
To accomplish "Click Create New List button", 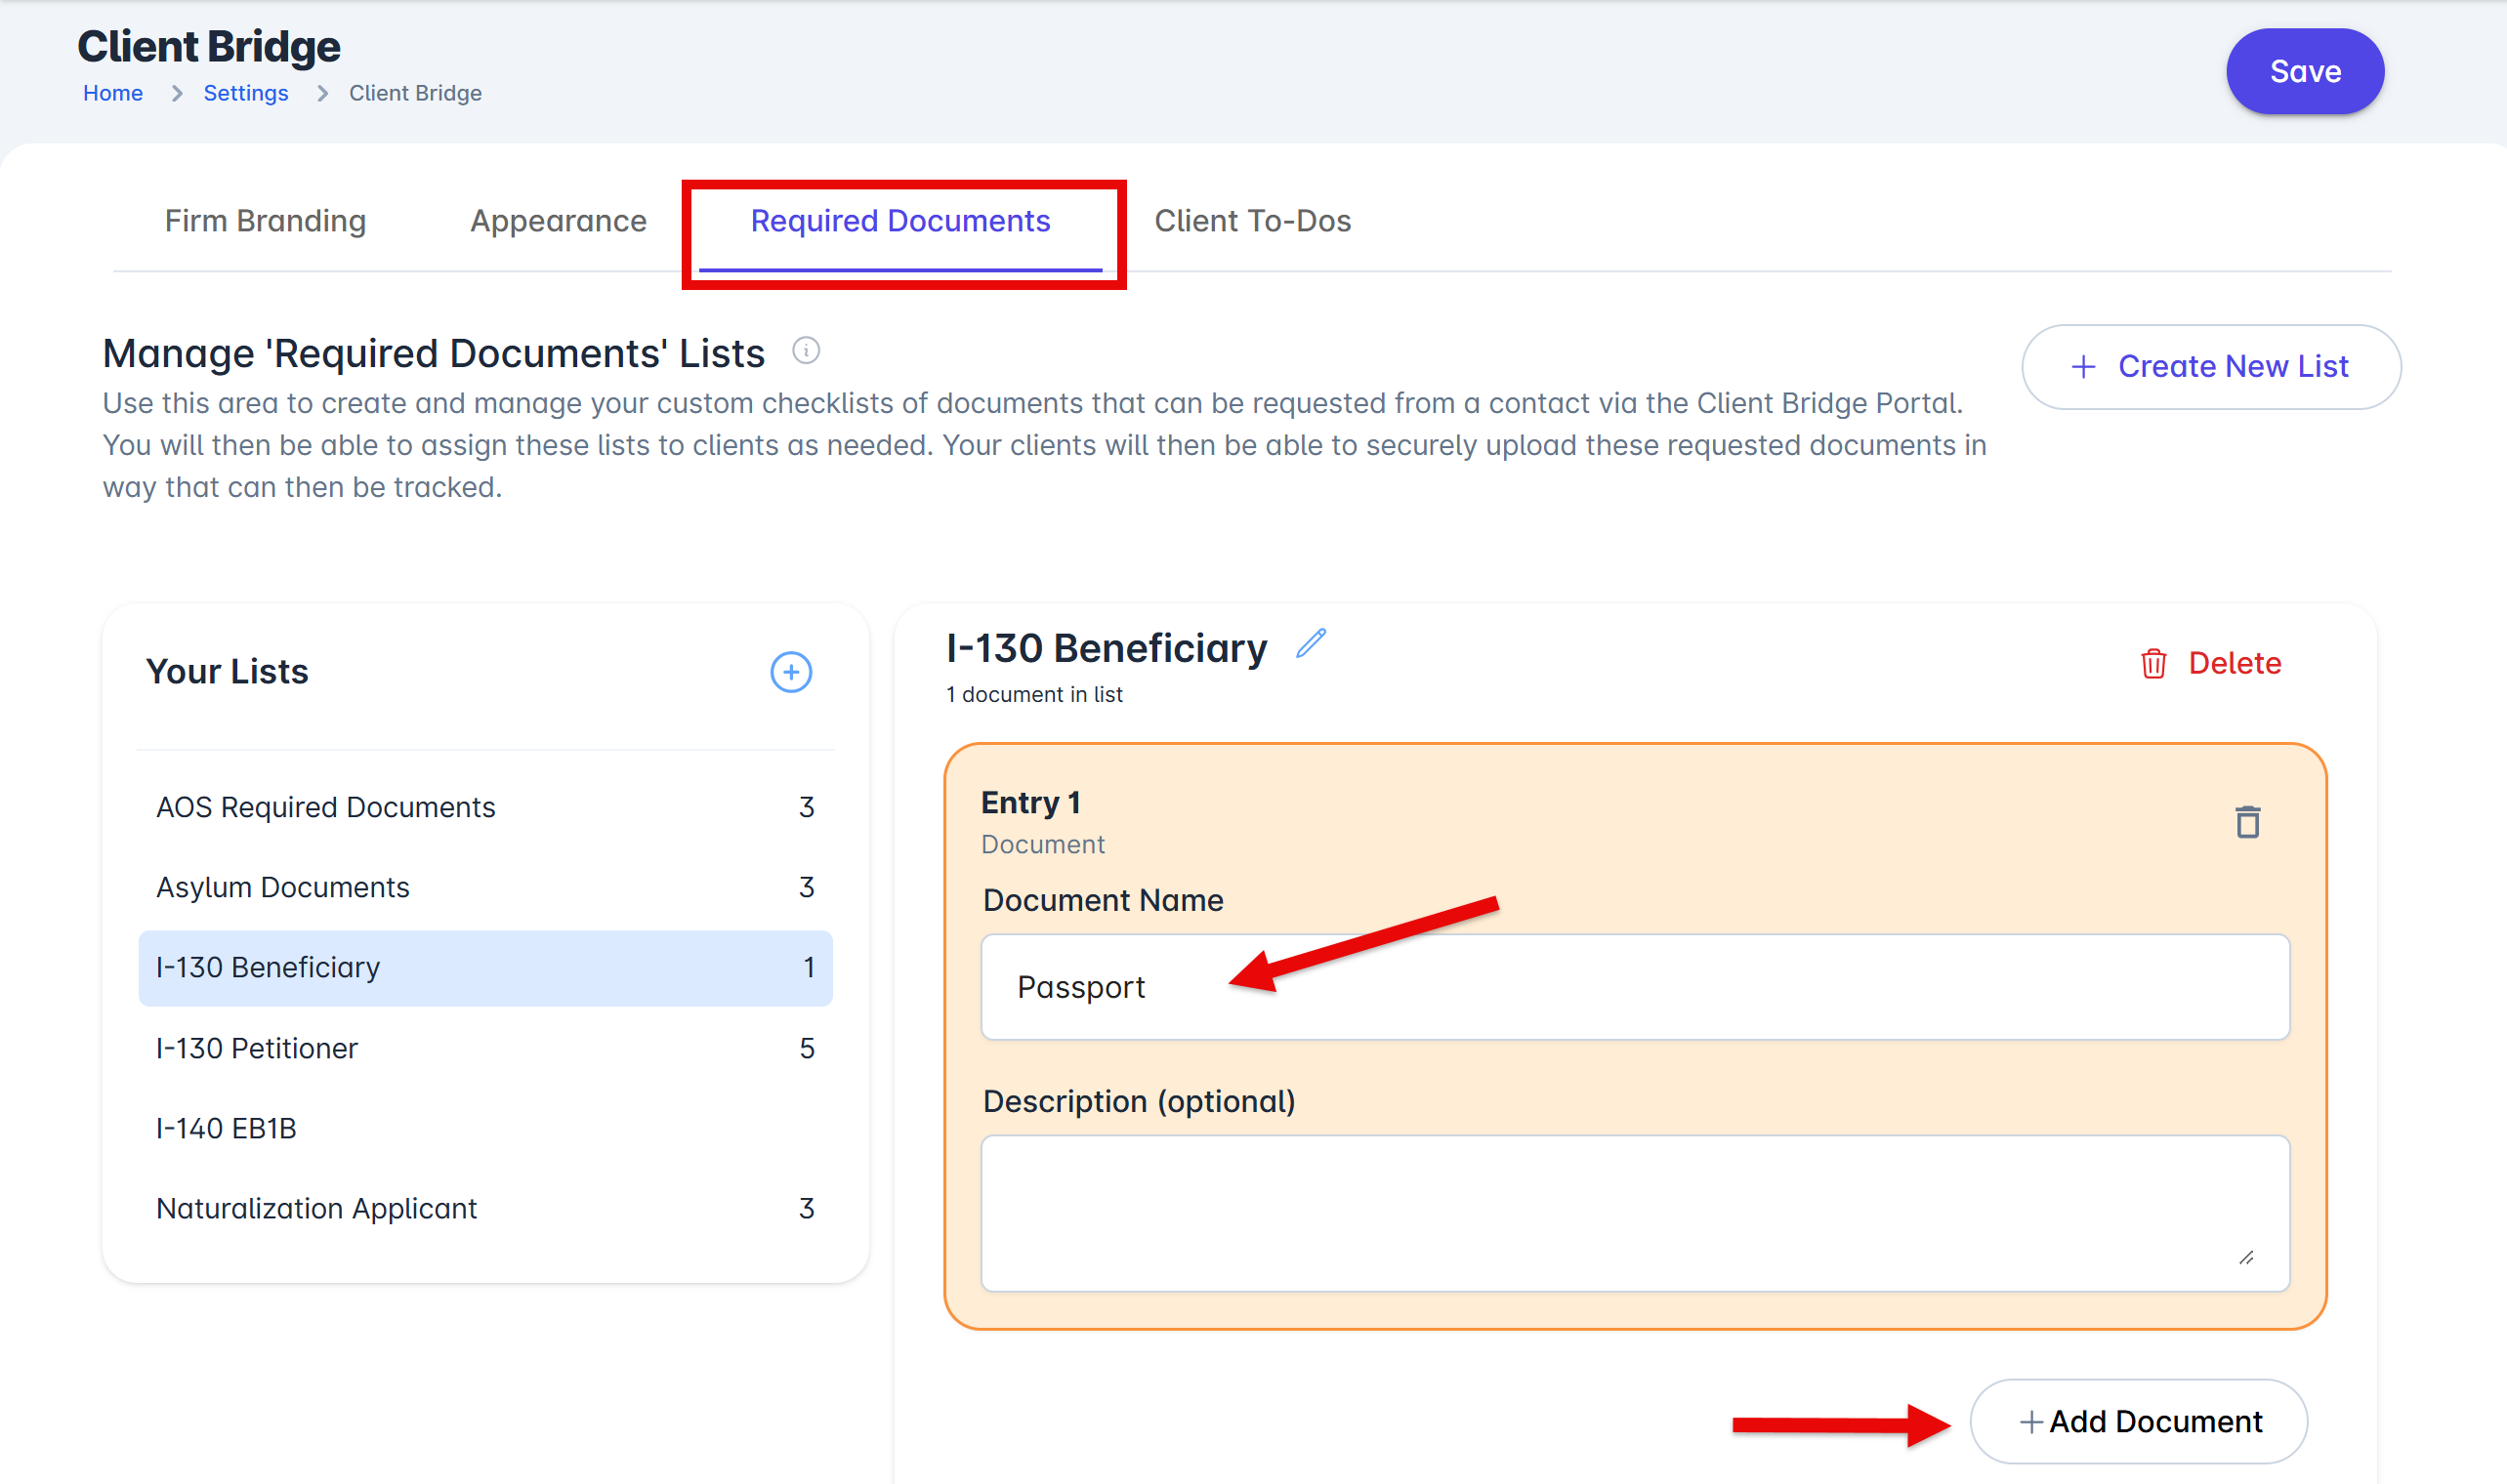I will [2210, 367].
